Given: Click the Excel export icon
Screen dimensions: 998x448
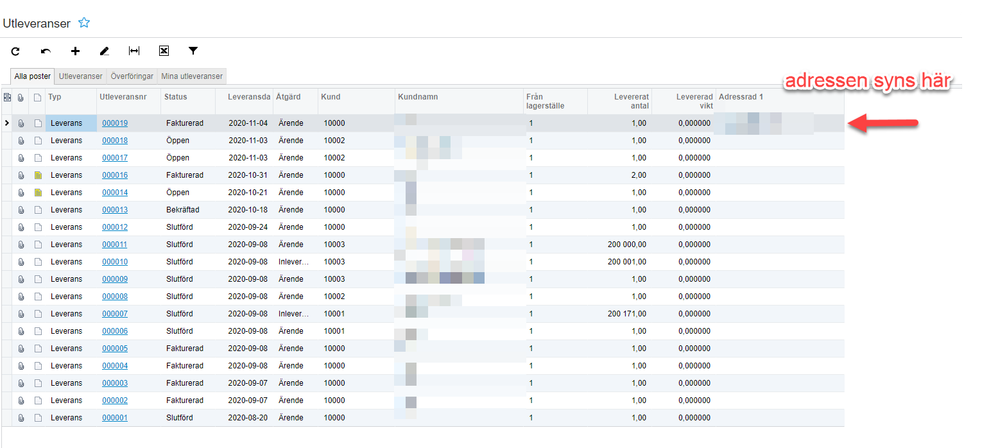Looking at the screenshot, I should 164,51.
